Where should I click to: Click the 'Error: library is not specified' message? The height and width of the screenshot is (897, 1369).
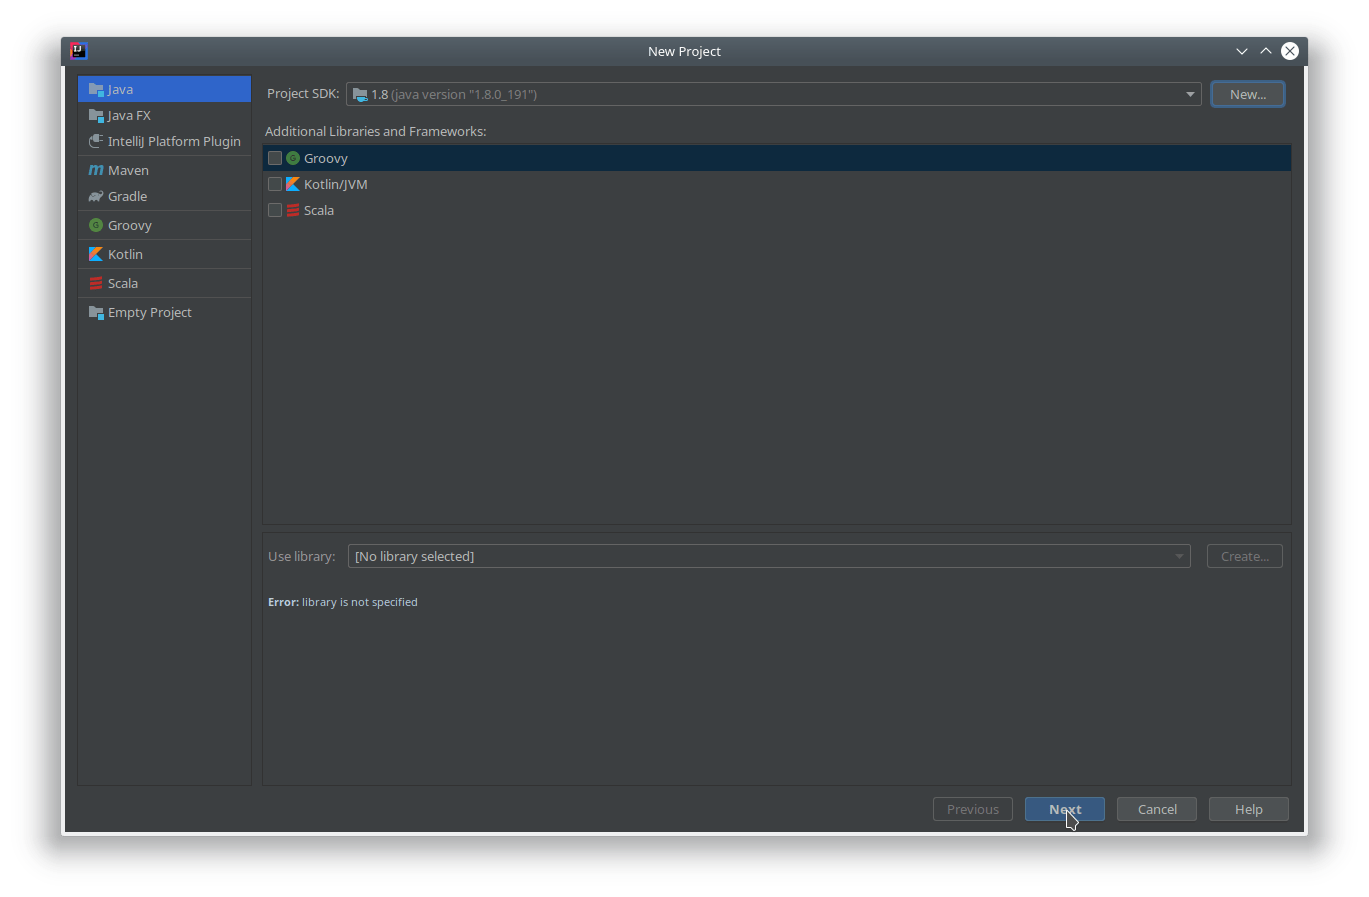click(x=343, y=602)
